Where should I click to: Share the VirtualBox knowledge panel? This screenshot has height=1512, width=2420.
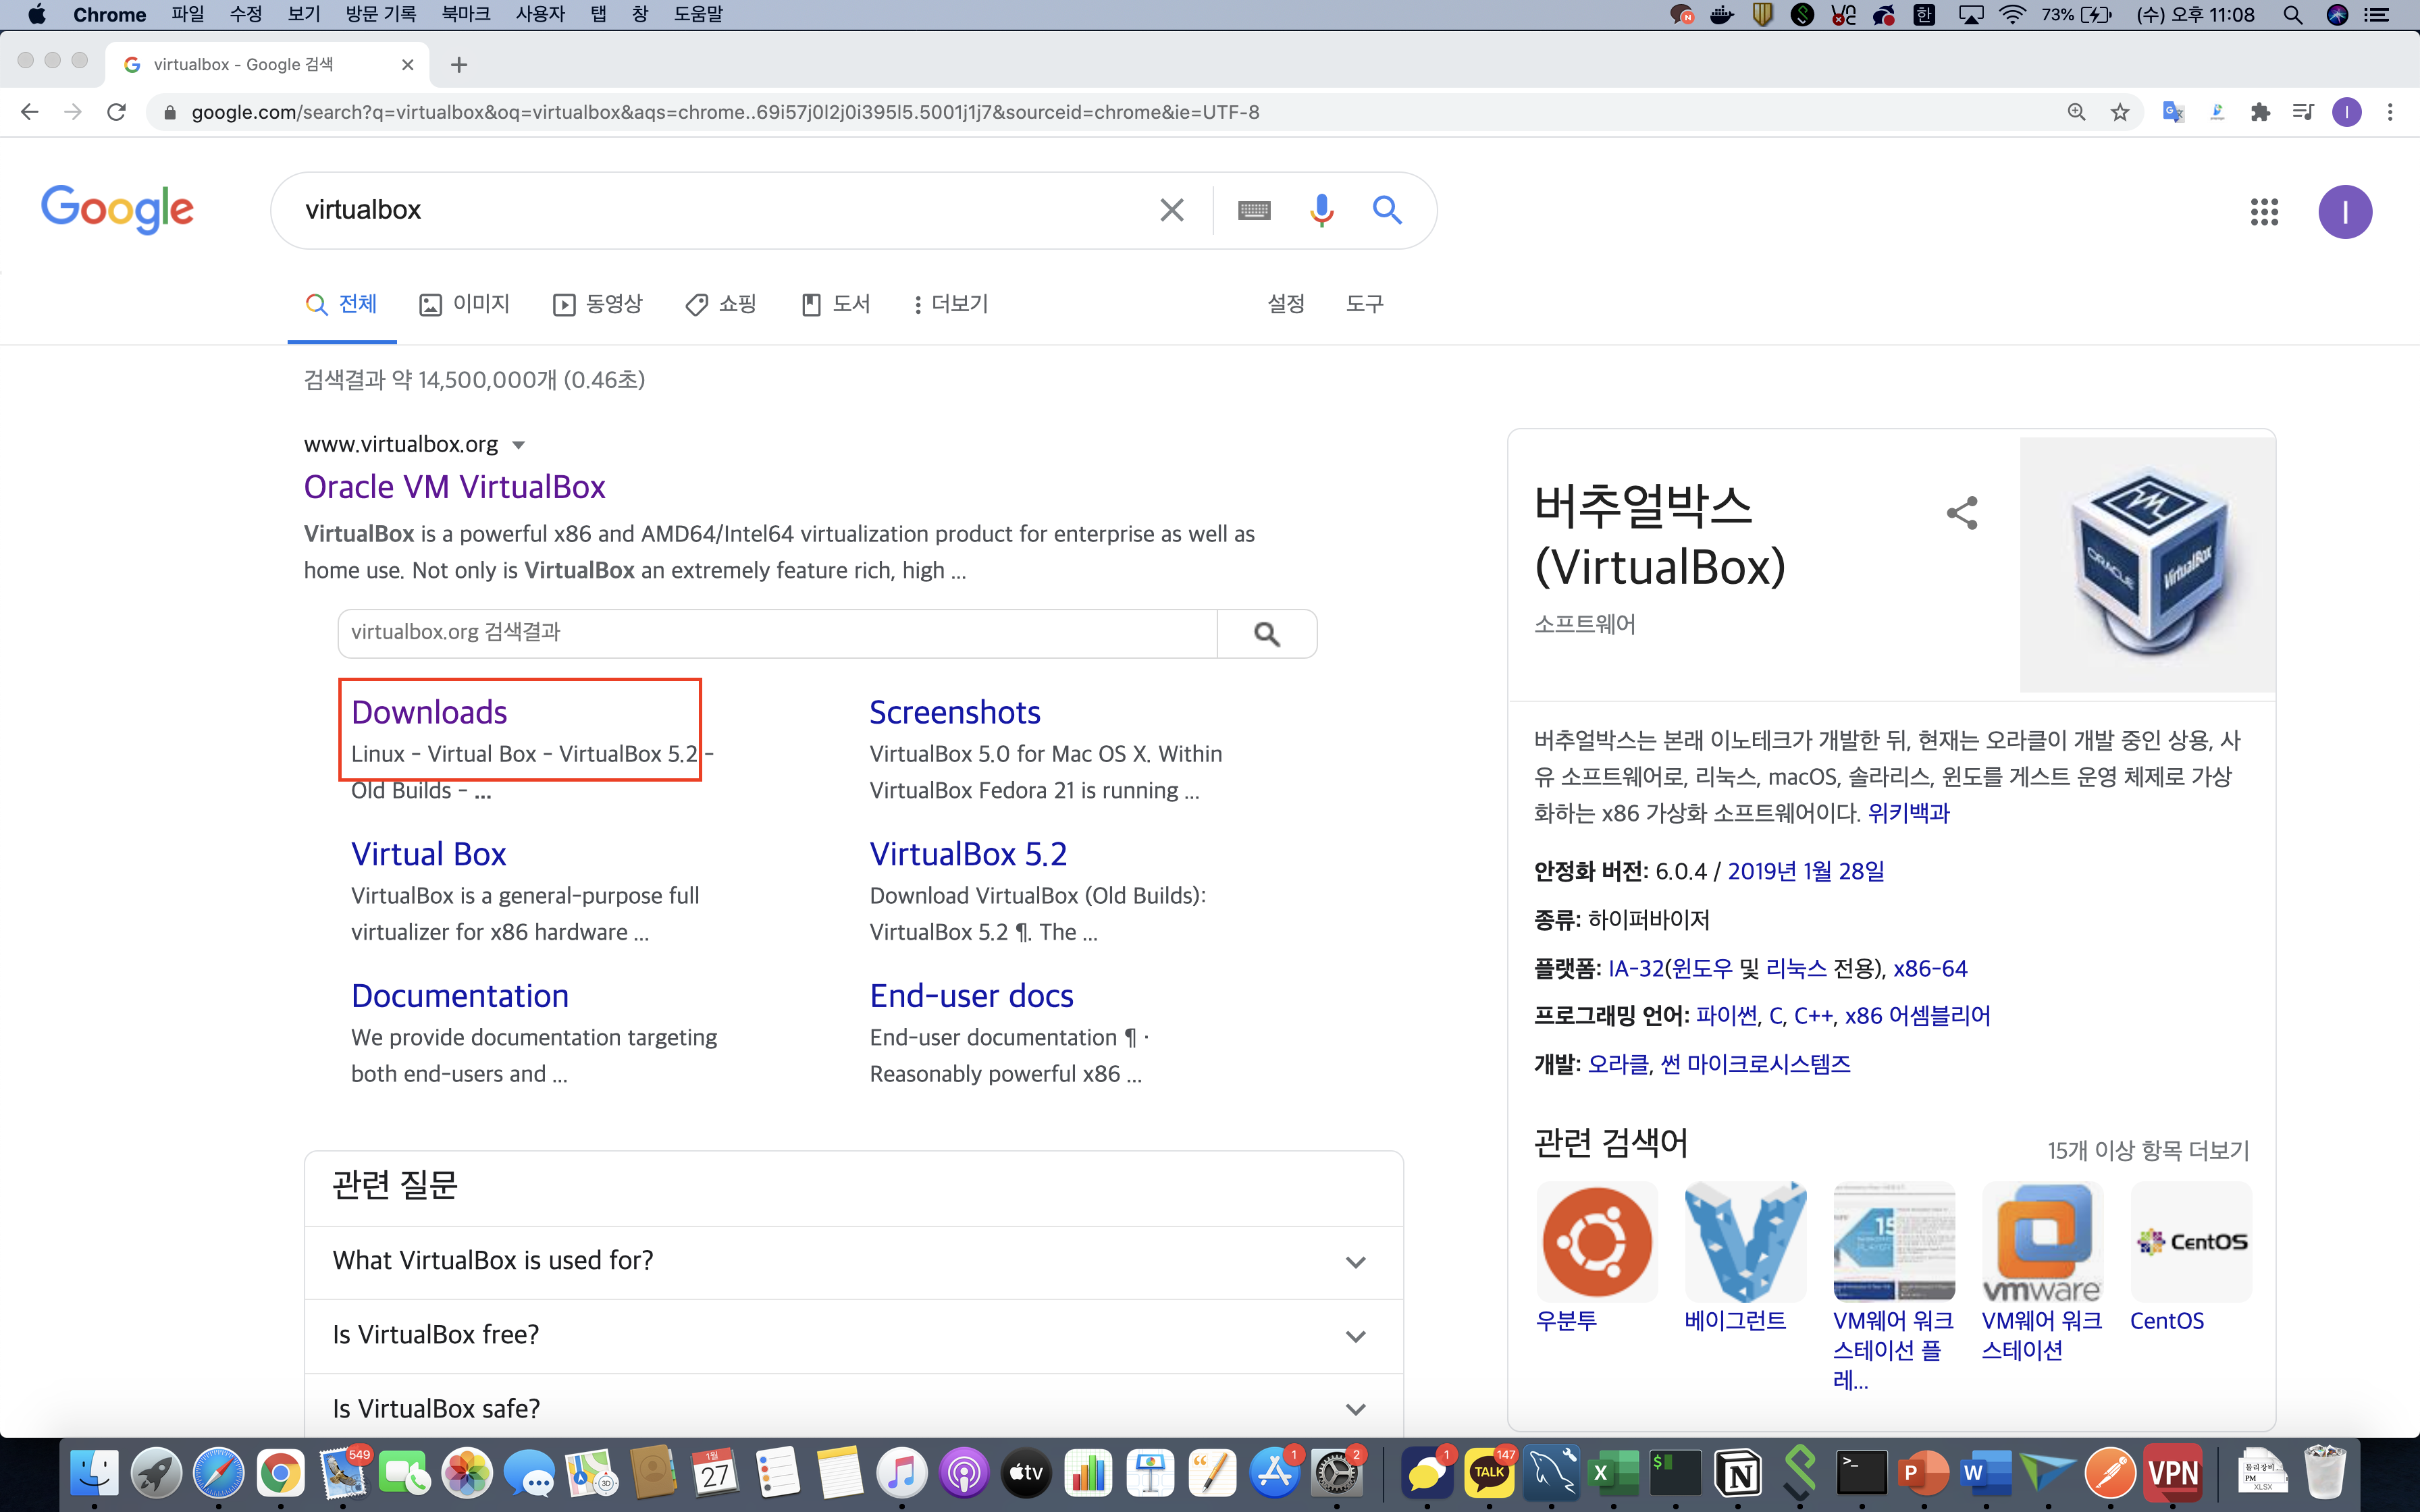point(1962,513)
